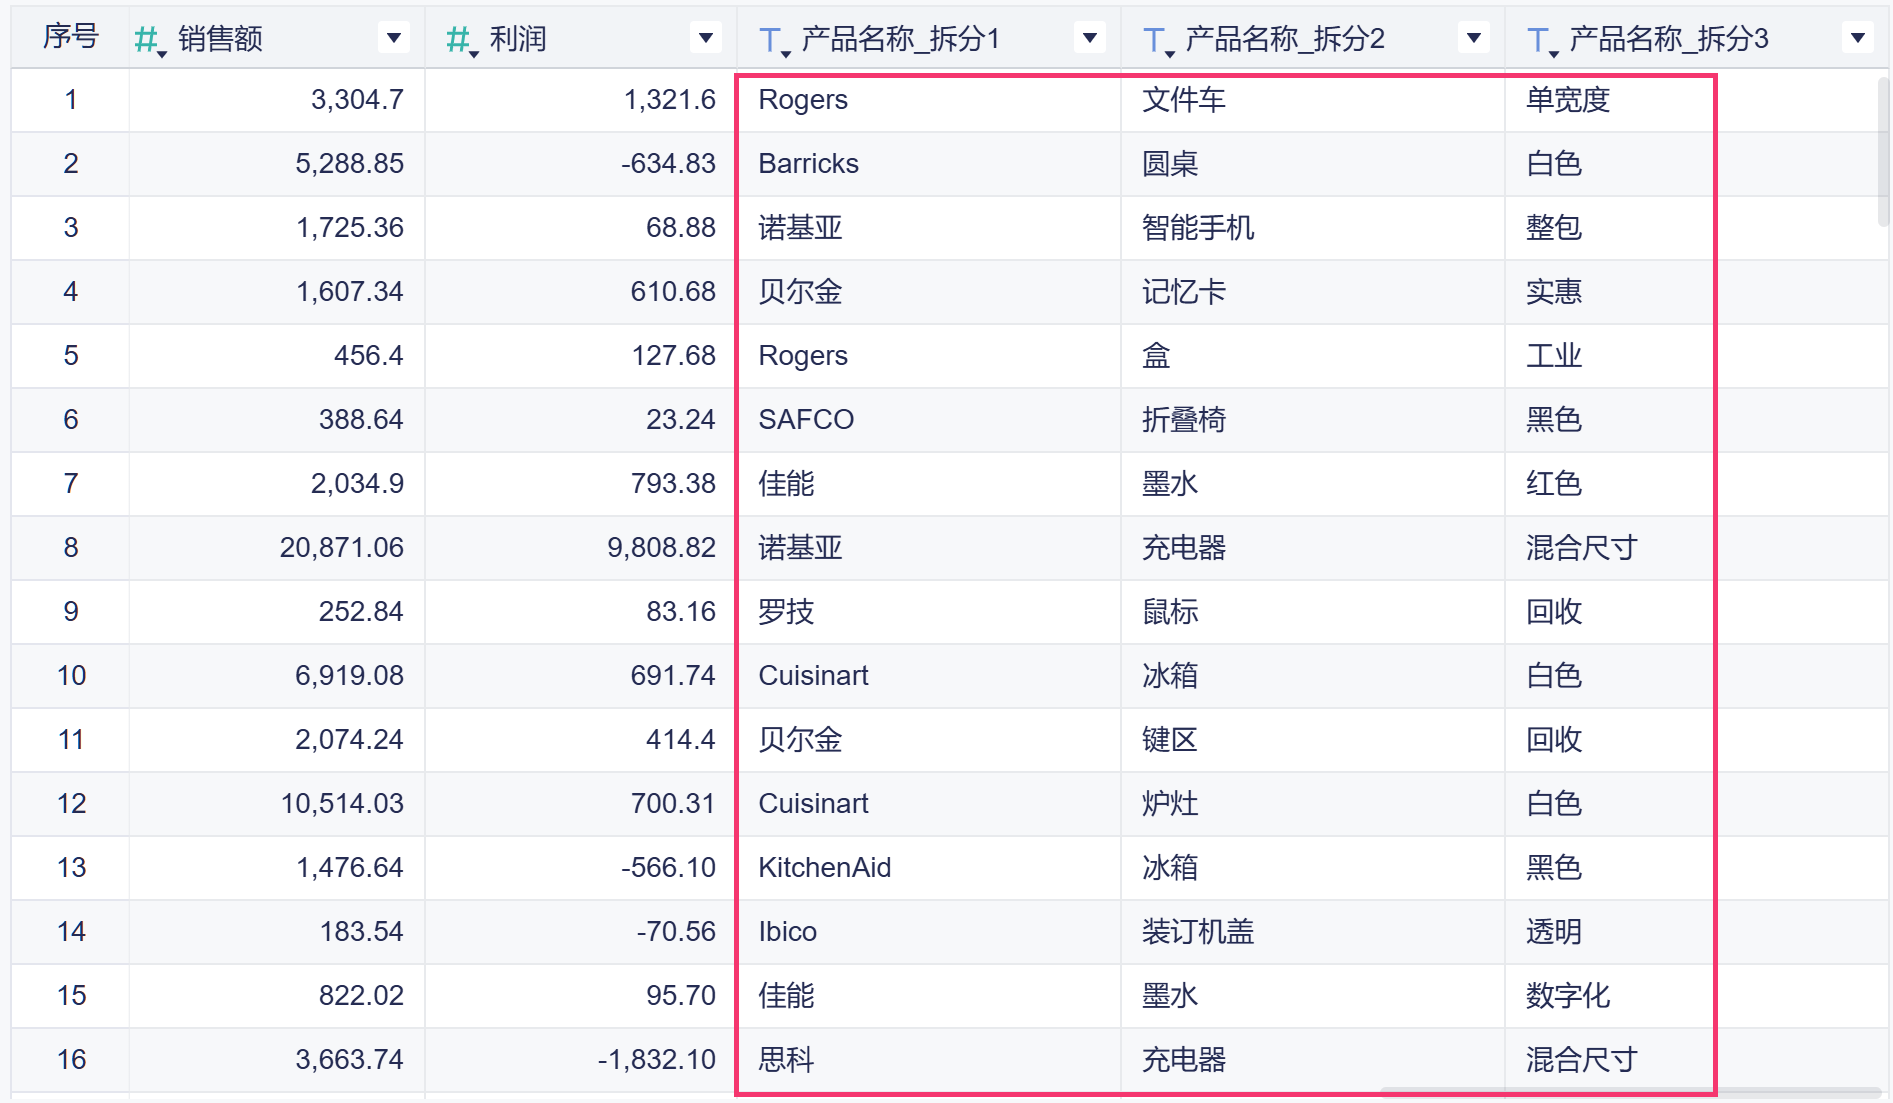Open the 销售额 column dropdown arrow
The image size is (1893, 1103).
[x=394, y=38]
